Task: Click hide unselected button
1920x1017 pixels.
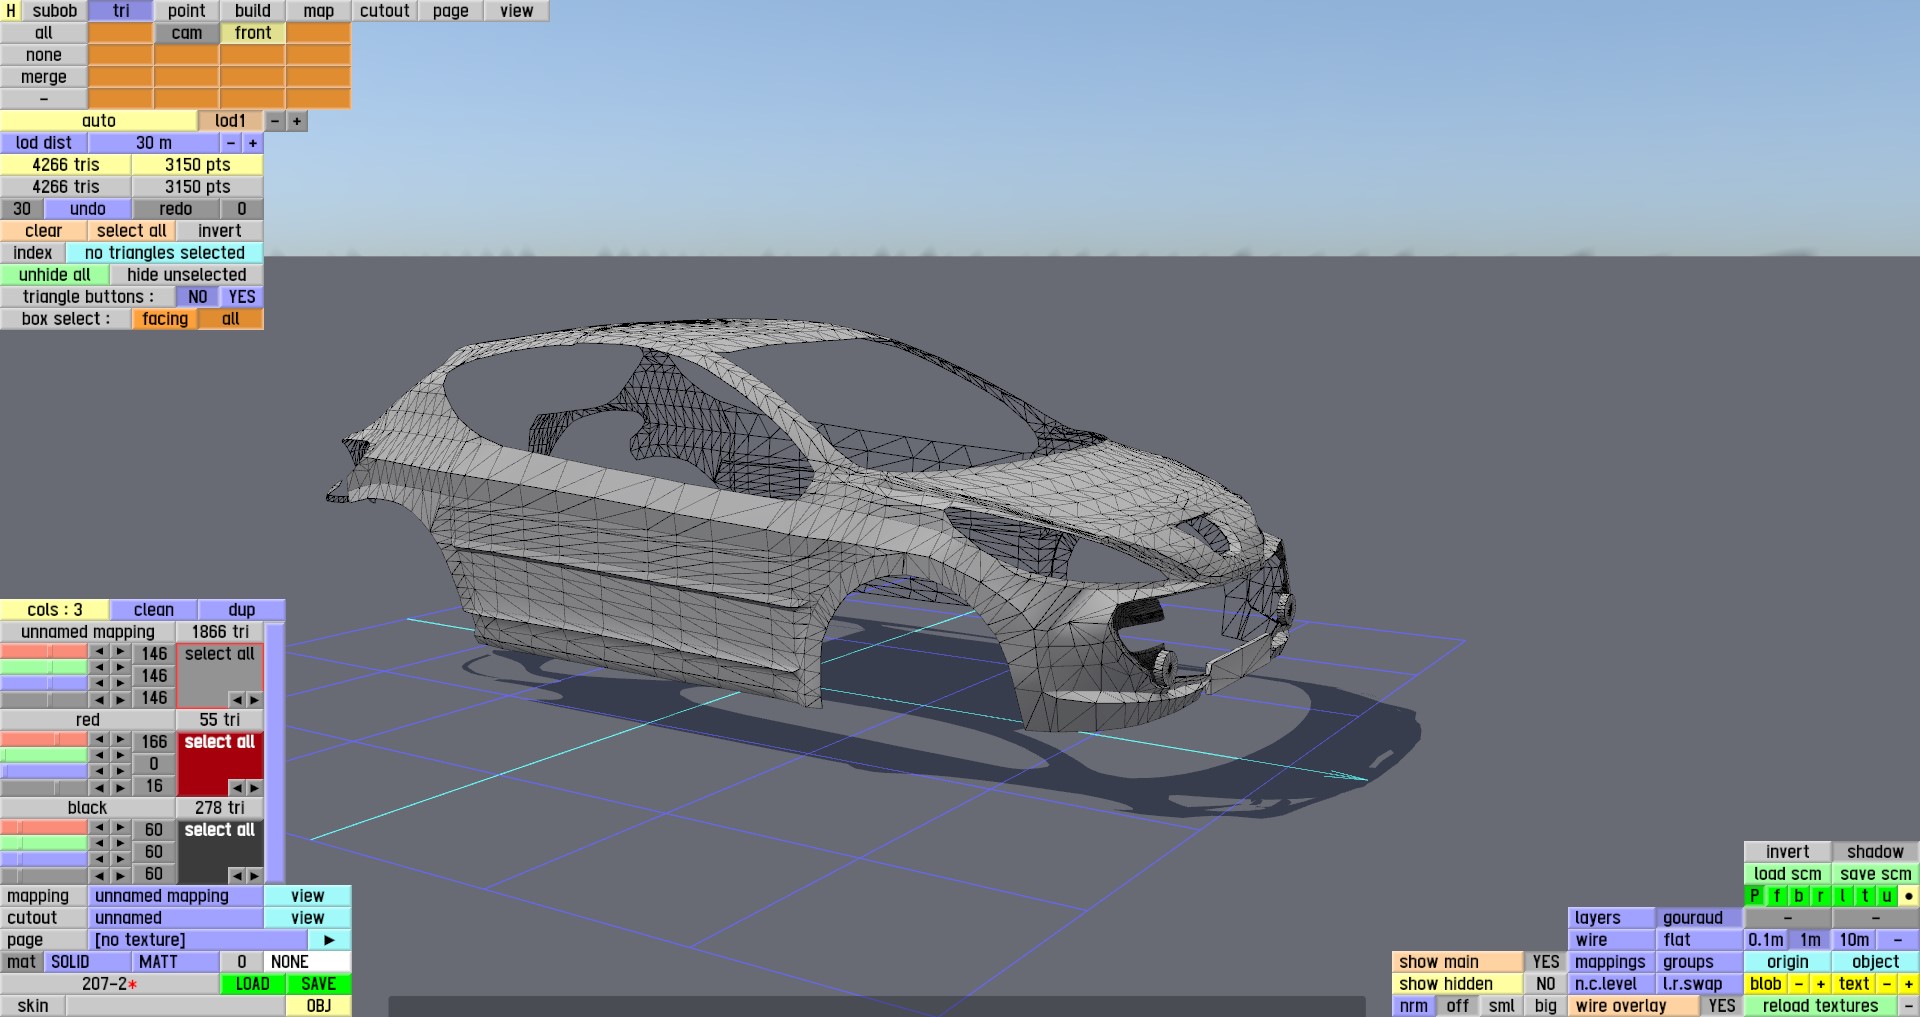Action: coord(187,275)
